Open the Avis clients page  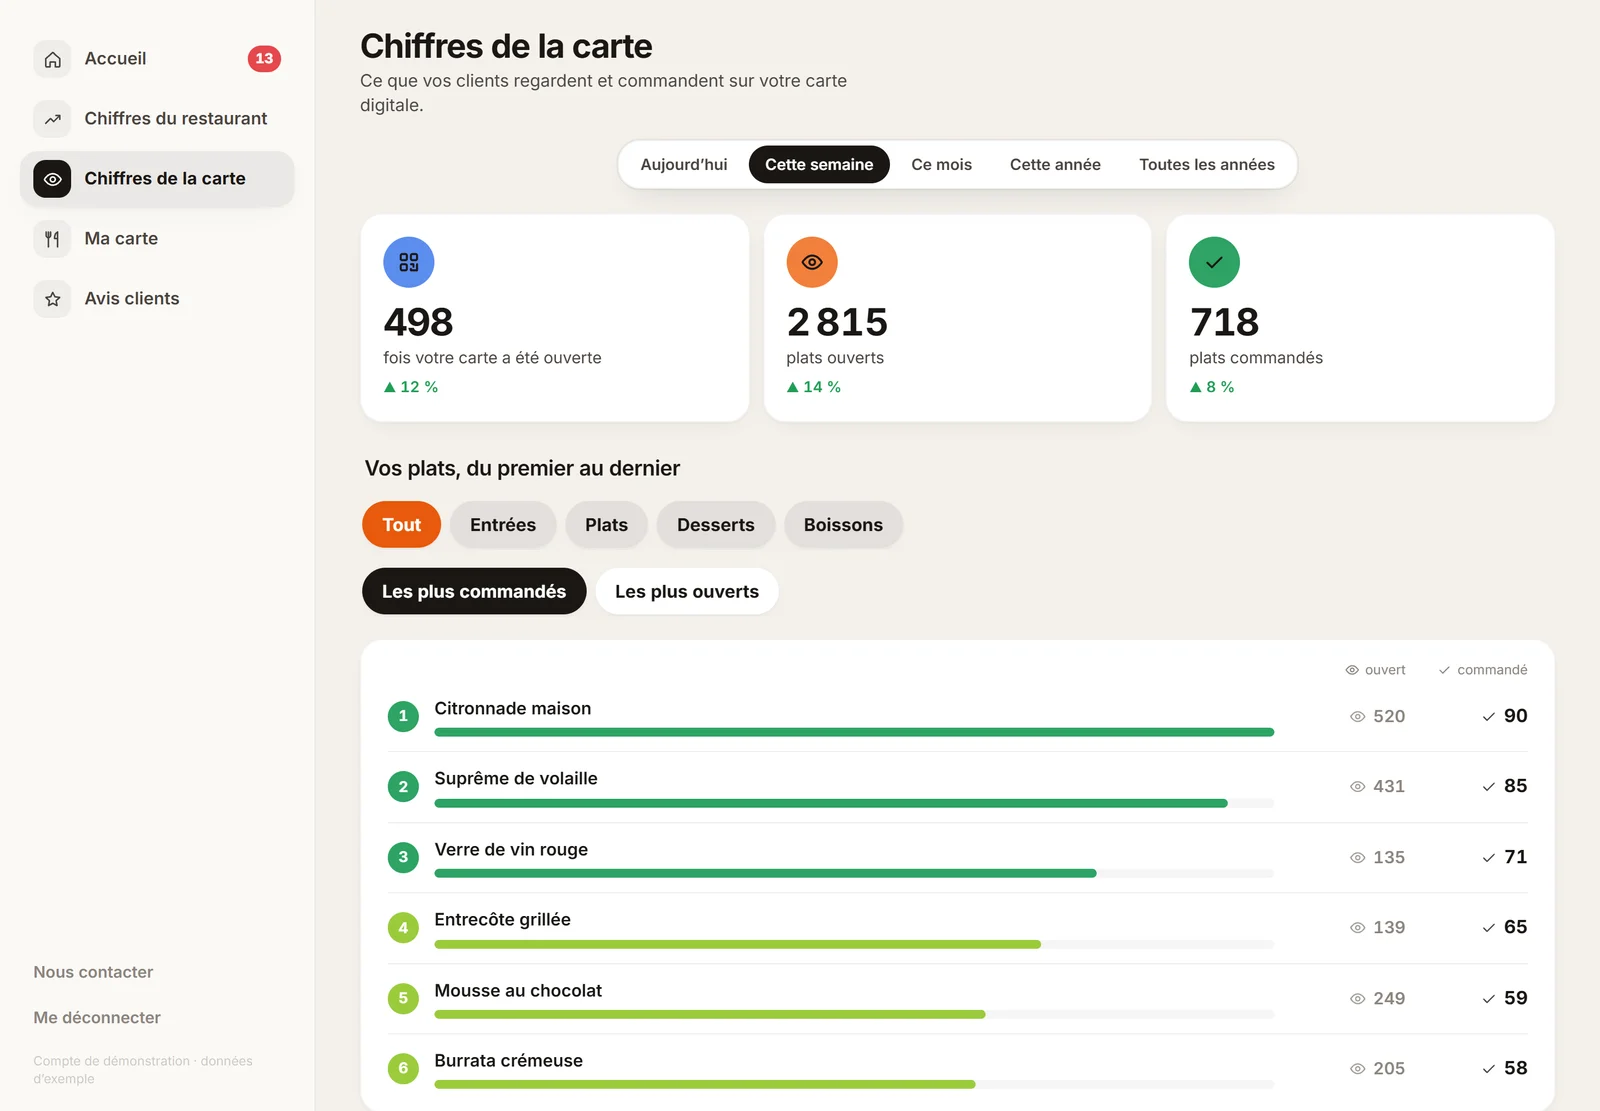[157, 299]
